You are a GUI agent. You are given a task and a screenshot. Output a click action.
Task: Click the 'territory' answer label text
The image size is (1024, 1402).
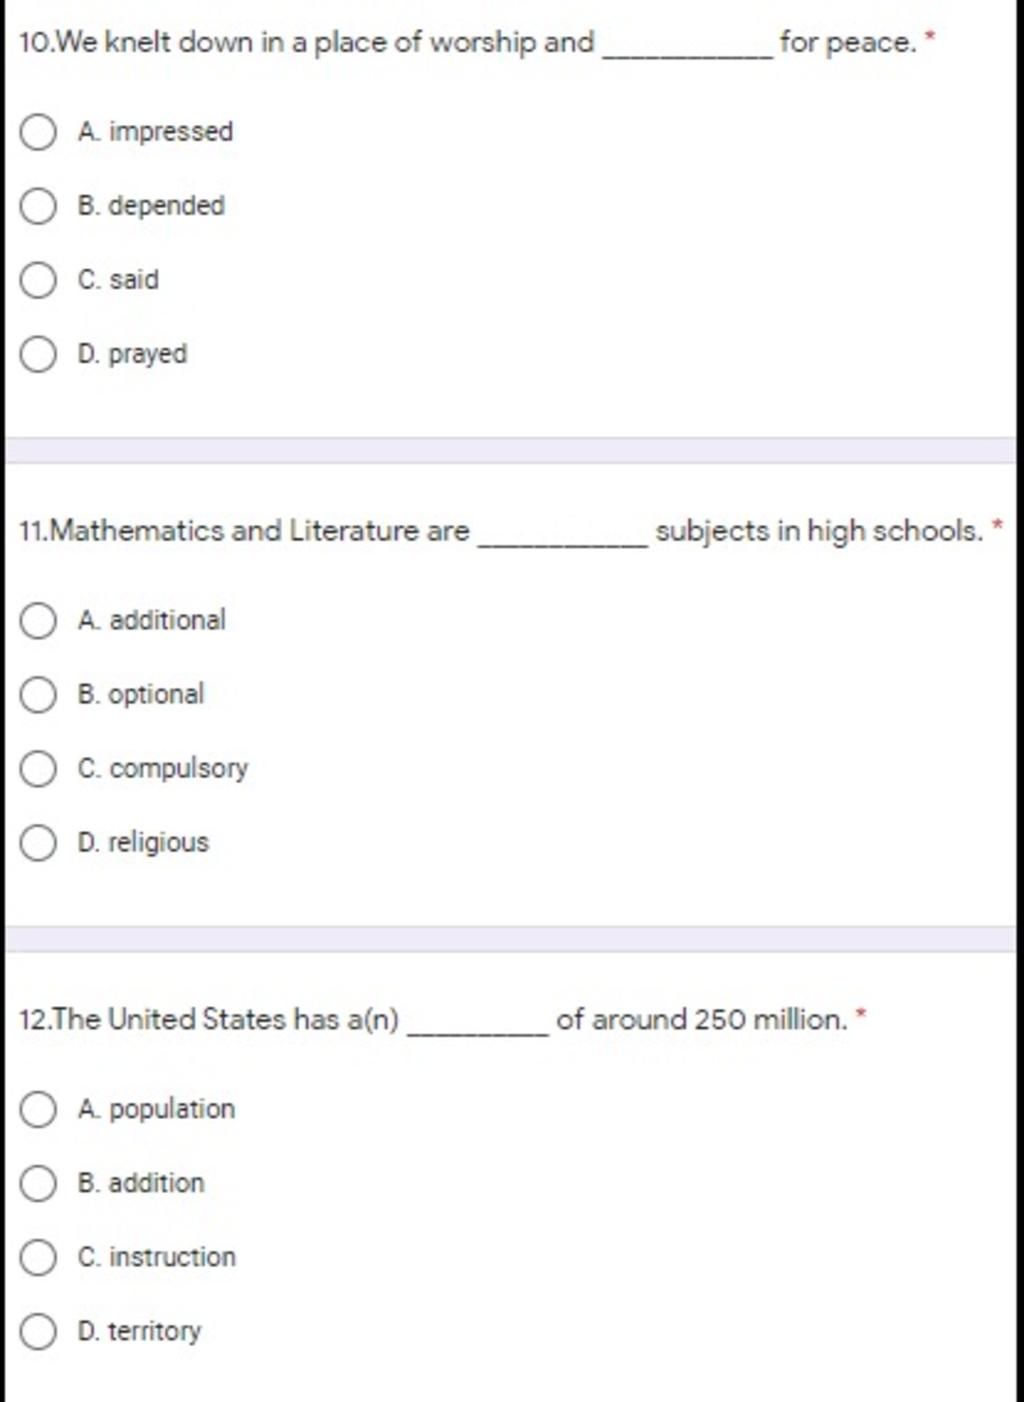pyautogui.click(x=155, y=1332)
